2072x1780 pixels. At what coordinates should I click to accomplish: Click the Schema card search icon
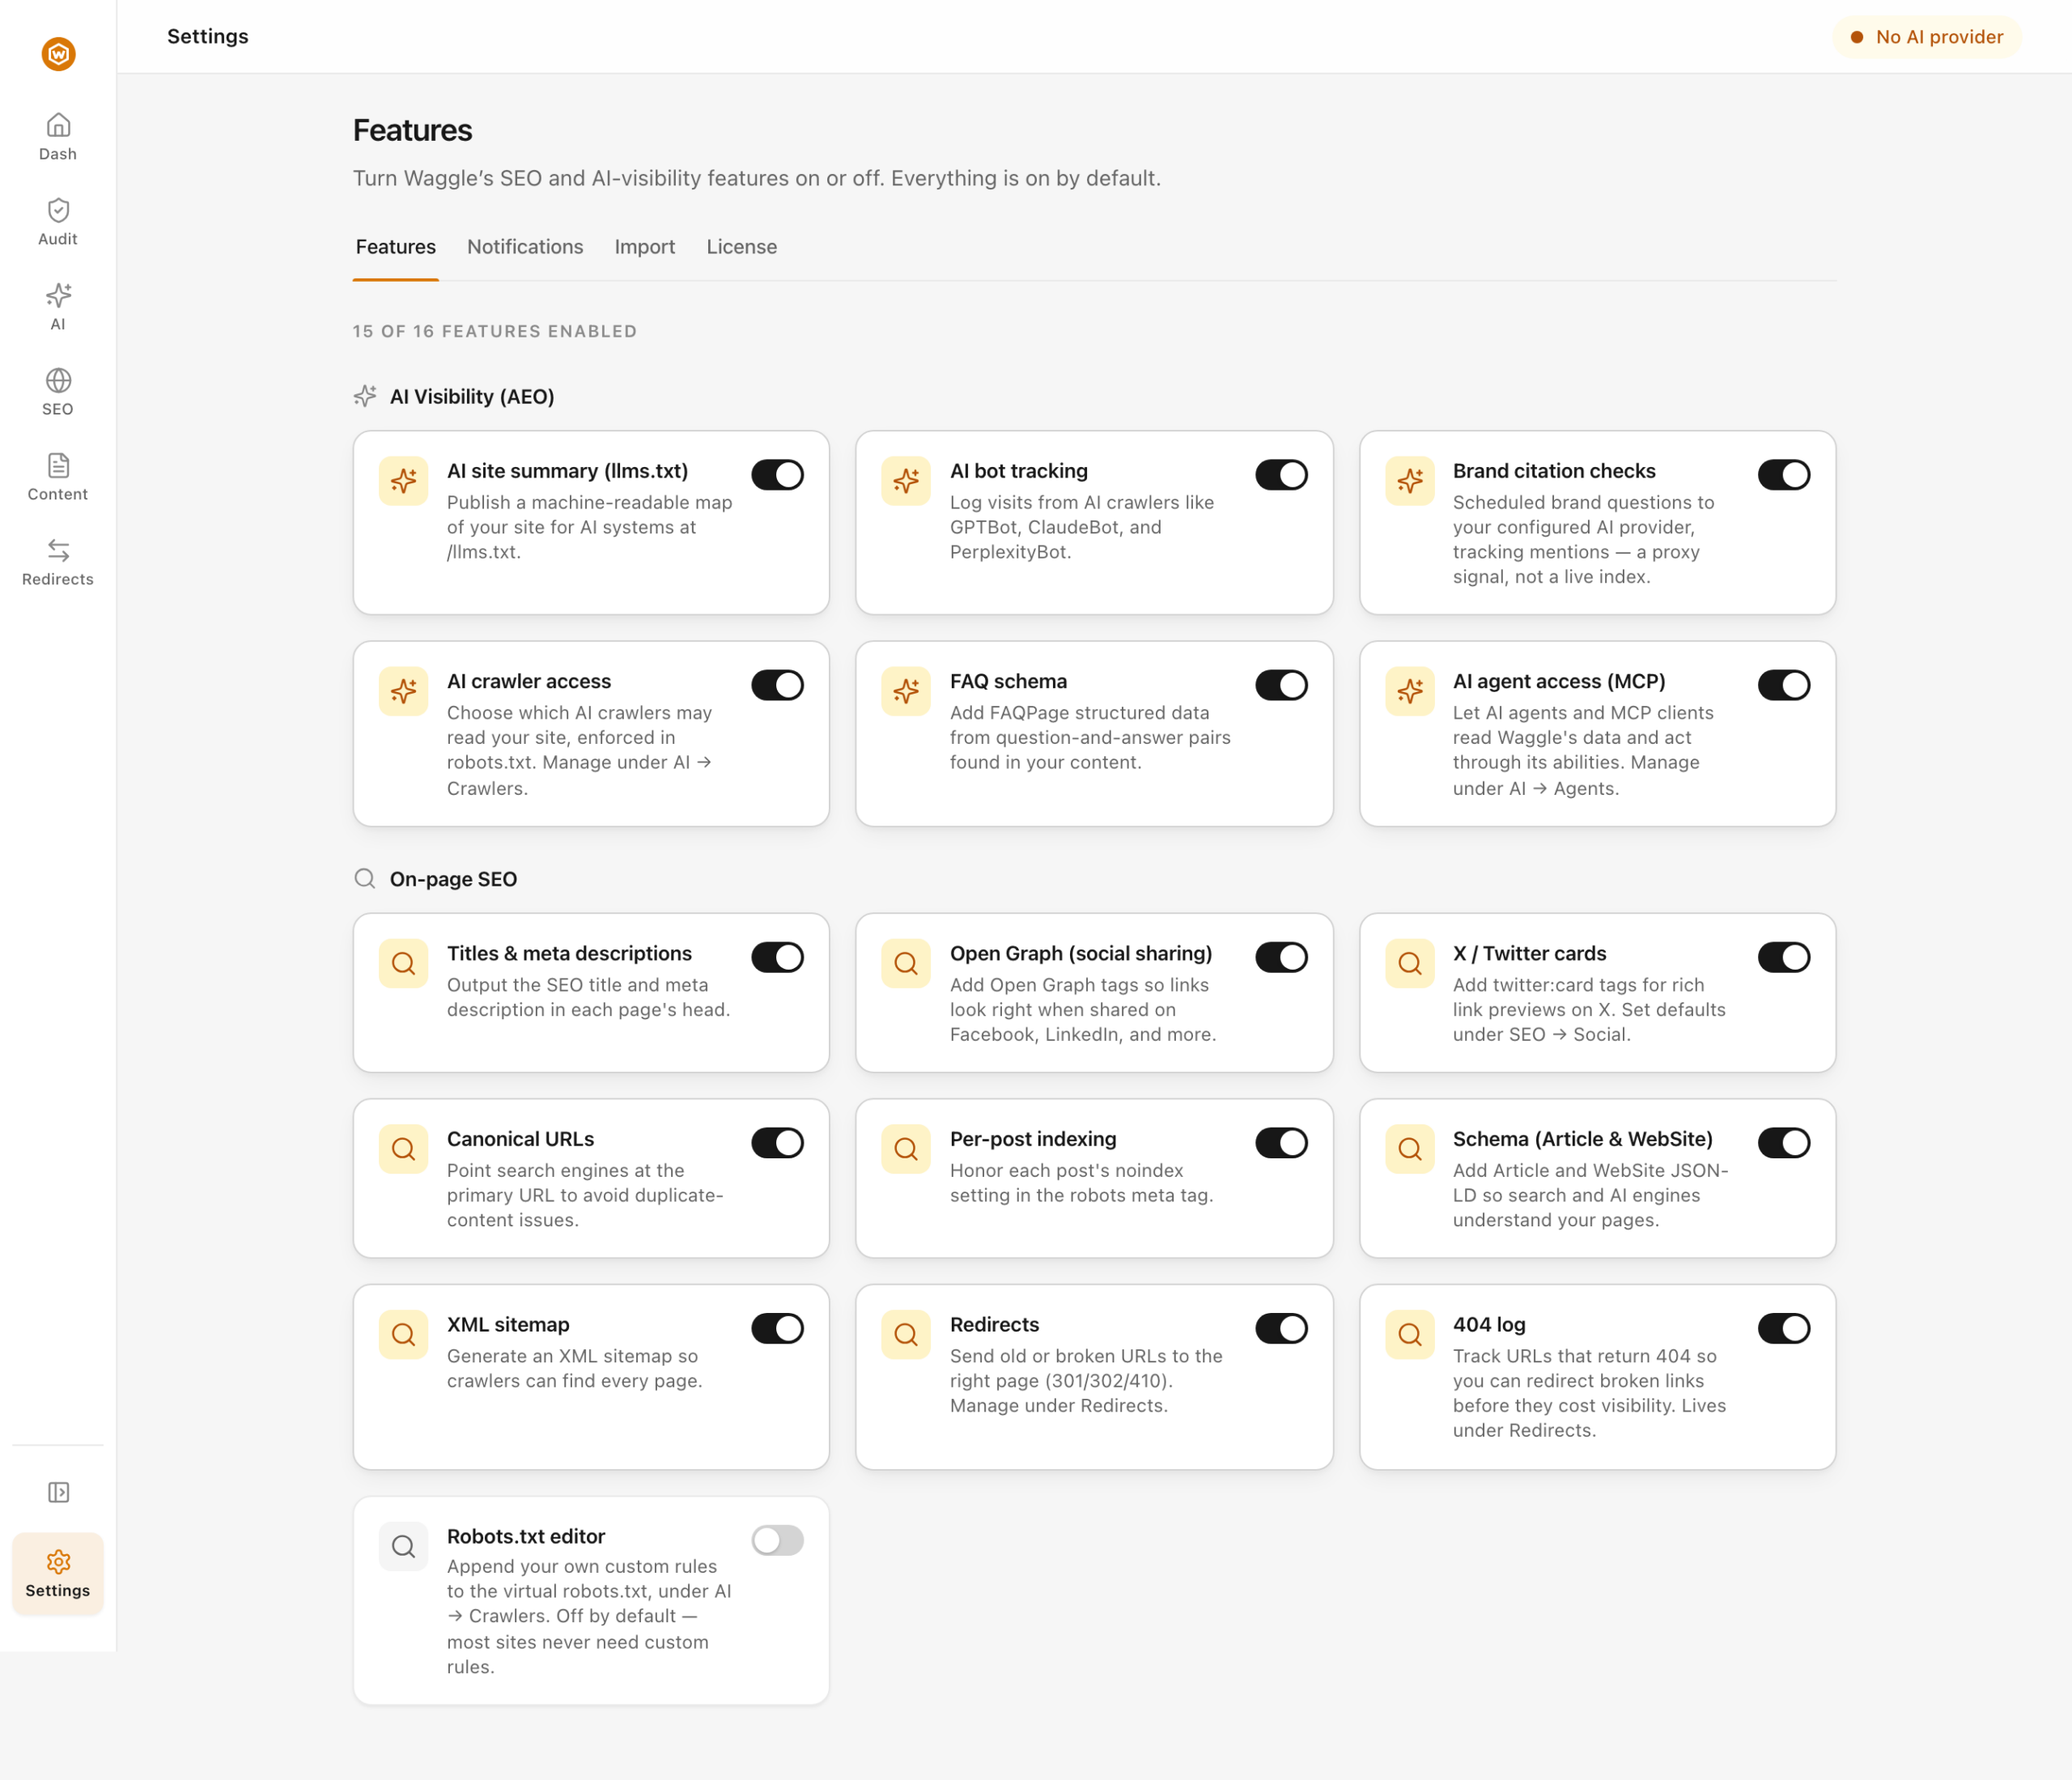(1410, 1149)
